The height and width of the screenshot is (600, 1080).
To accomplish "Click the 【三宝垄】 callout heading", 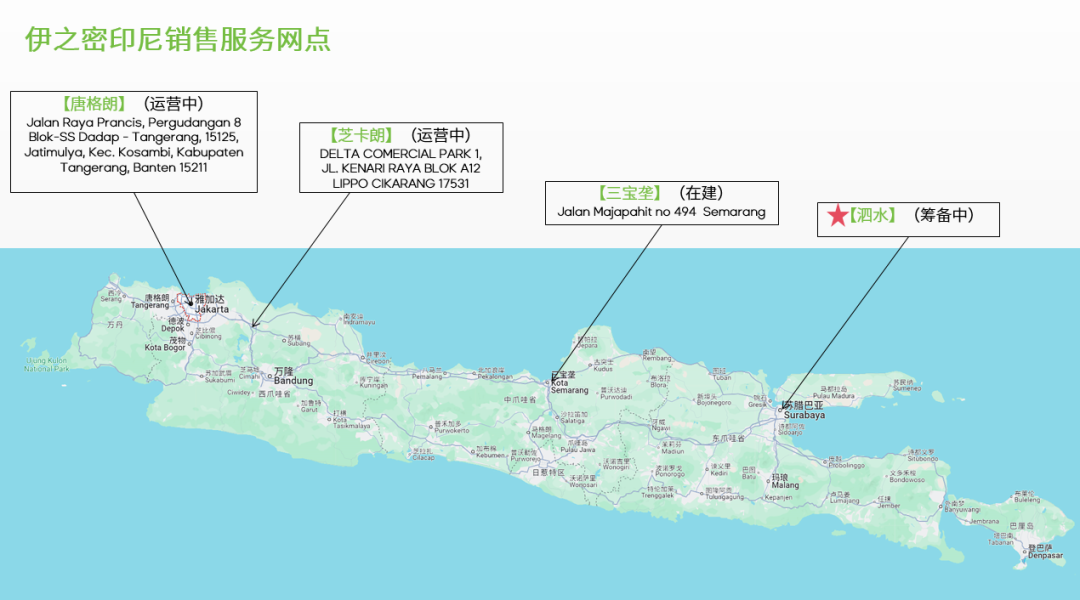I will click(x=629, y=193).
